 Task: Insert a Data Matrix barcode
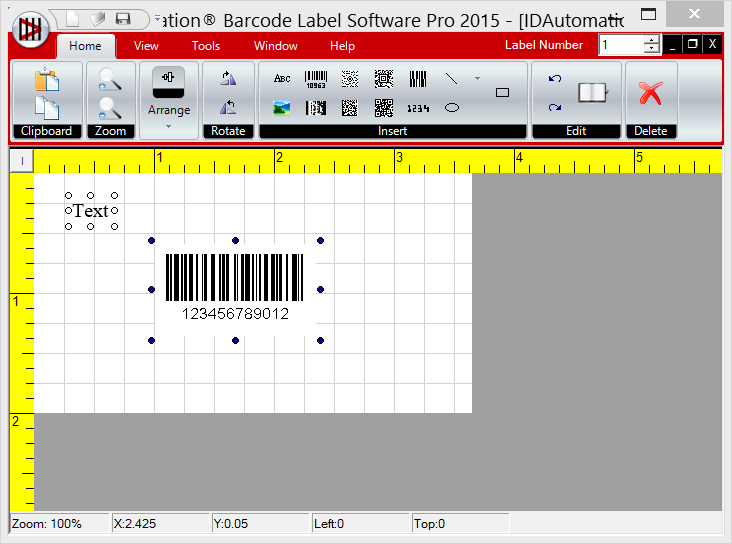coord(350,108)
